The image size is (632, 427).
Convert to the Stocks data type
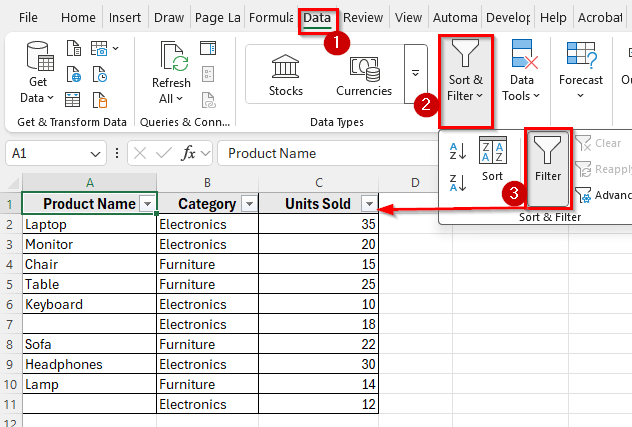pyautogui.click(x=285, y=75)
